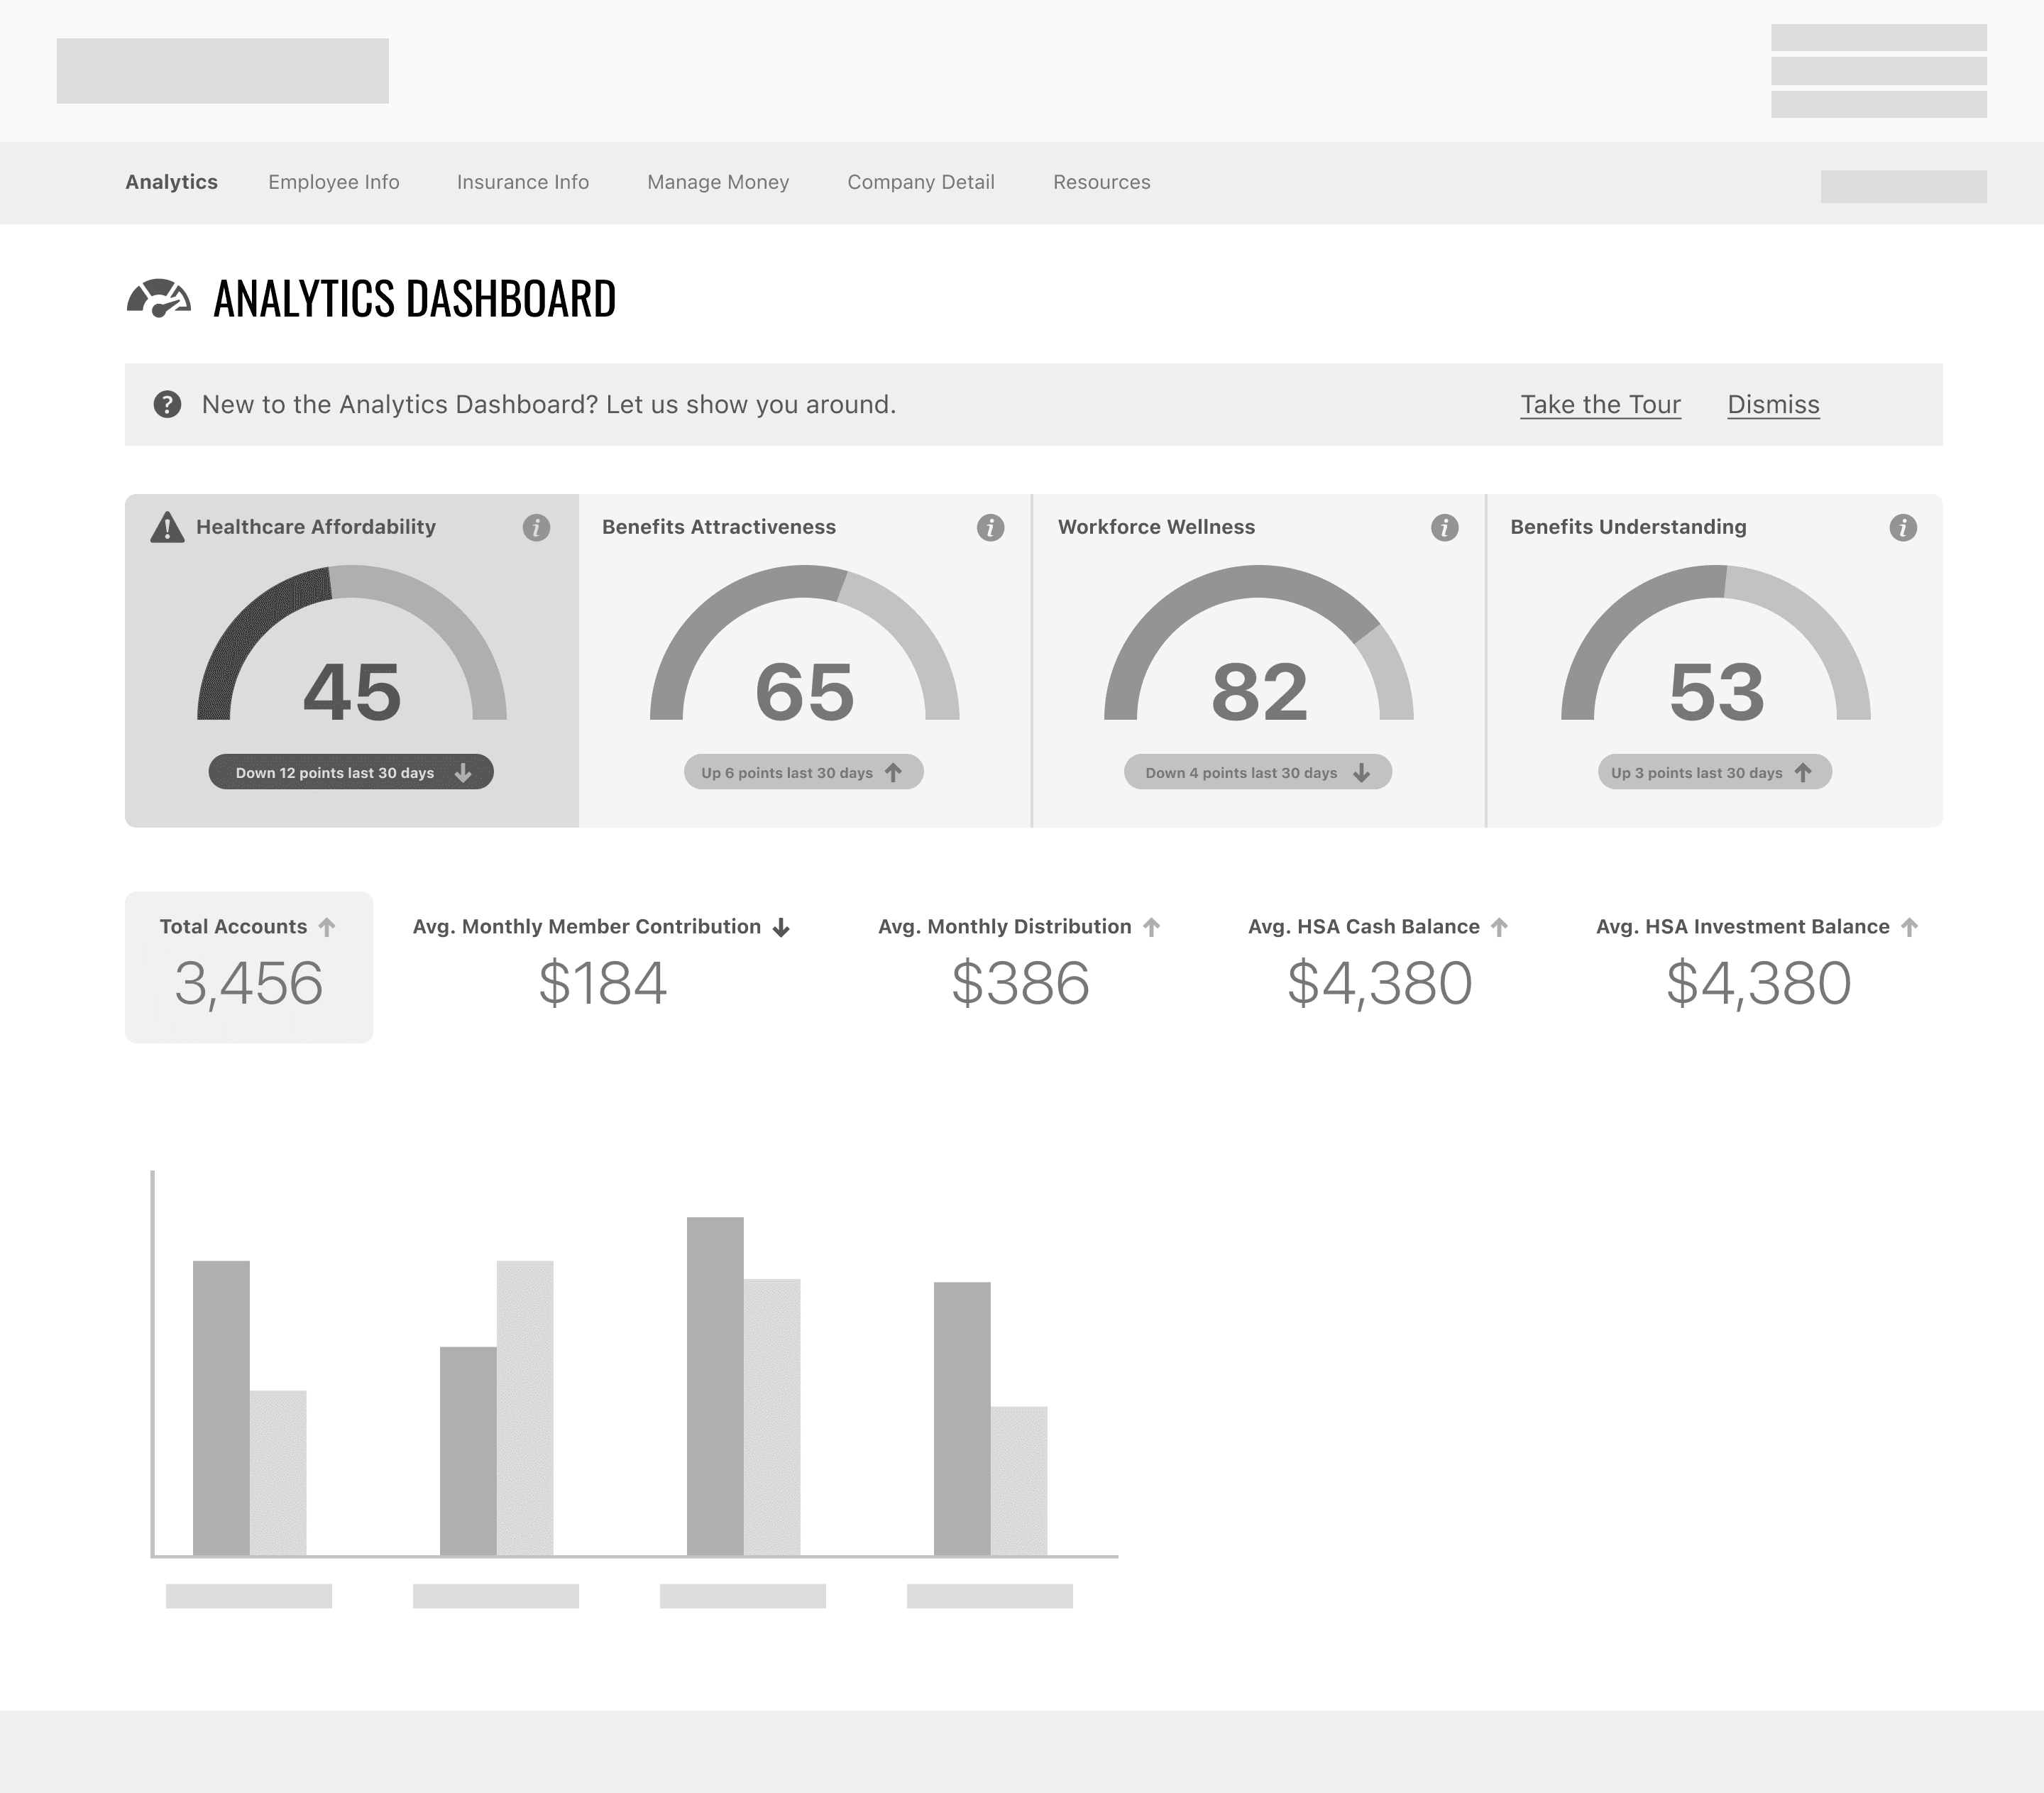This screenshot has height=1793, width=2044.
Task: Click the Avg. HSA Investment Balance label
Action: pos(1743,927)
